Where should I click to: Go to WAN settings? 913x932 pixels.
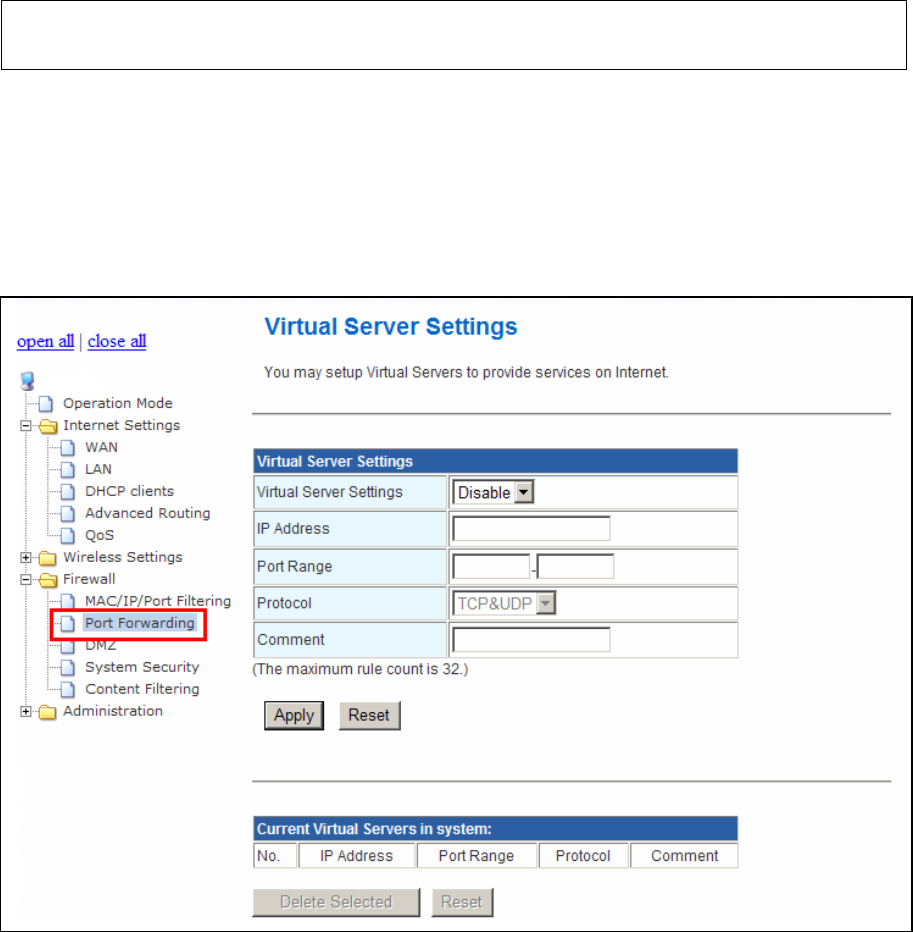(x=101, y=448)
